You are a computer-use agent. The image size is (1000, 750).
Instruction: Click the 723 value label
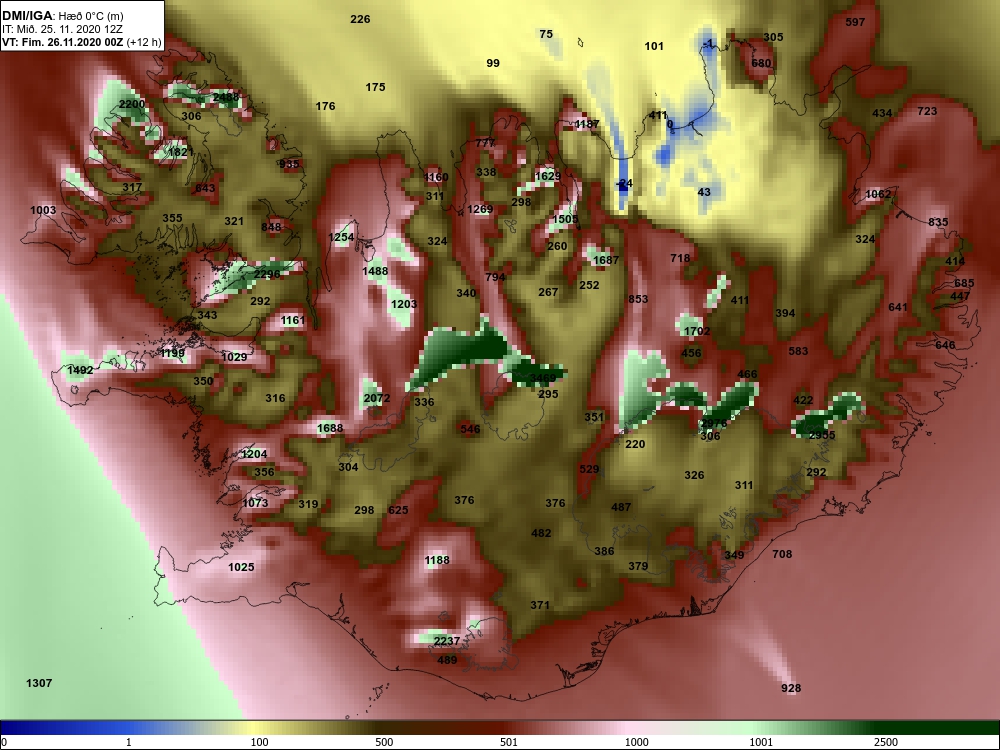click(x=927, y=111)
